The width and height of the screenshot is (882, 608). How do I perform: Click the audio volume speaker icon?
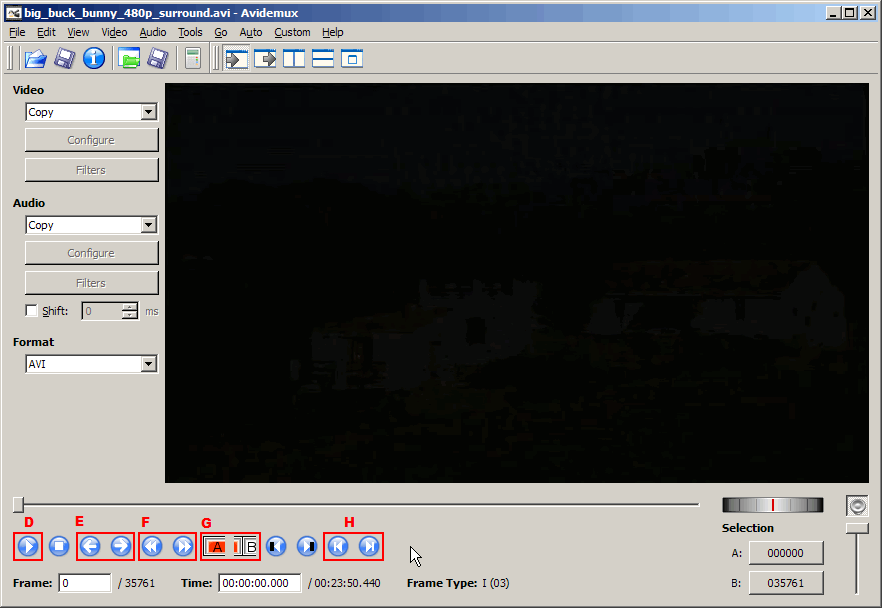click(x=857, y=506)
